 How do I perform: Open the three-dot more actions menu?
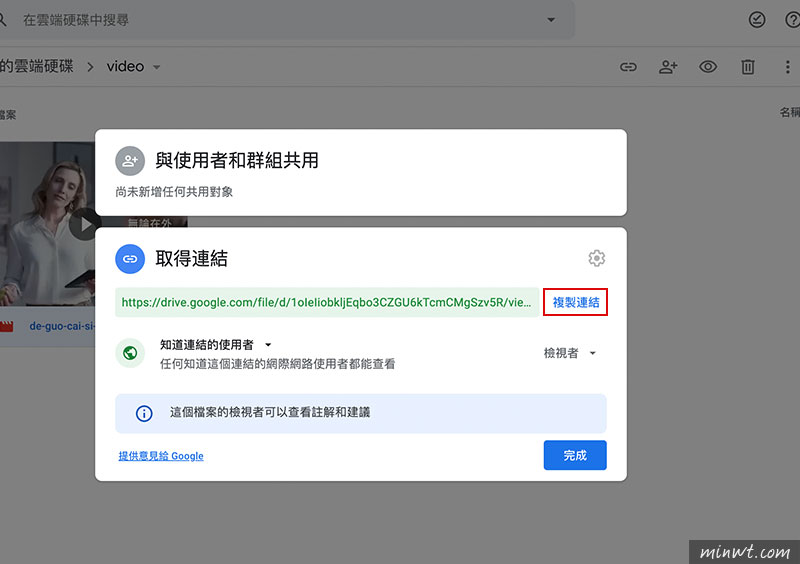787,67
